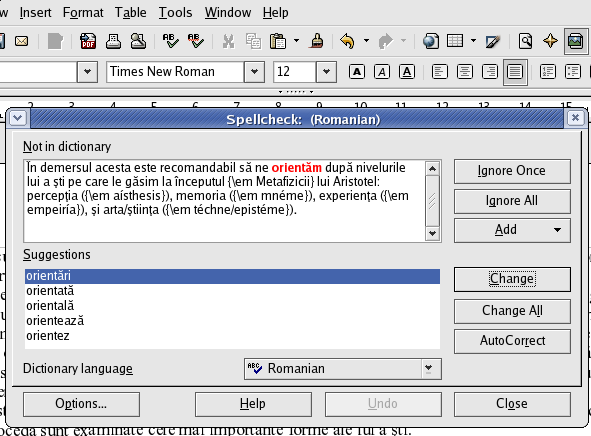This screenshot has height=436, width=591.
Task: Open Find & Replace icon
Action: [x=525, y=41]
